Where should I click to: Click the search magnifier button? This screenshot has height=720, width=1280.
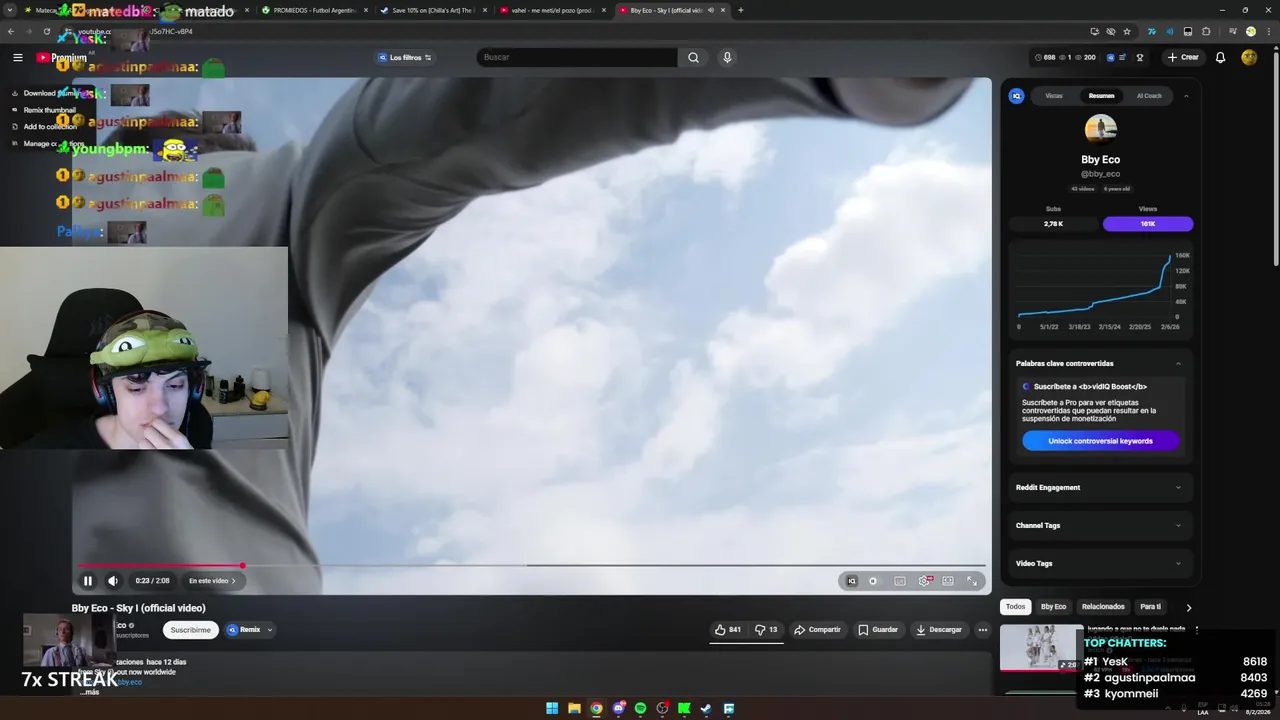[x=693, y=57]
